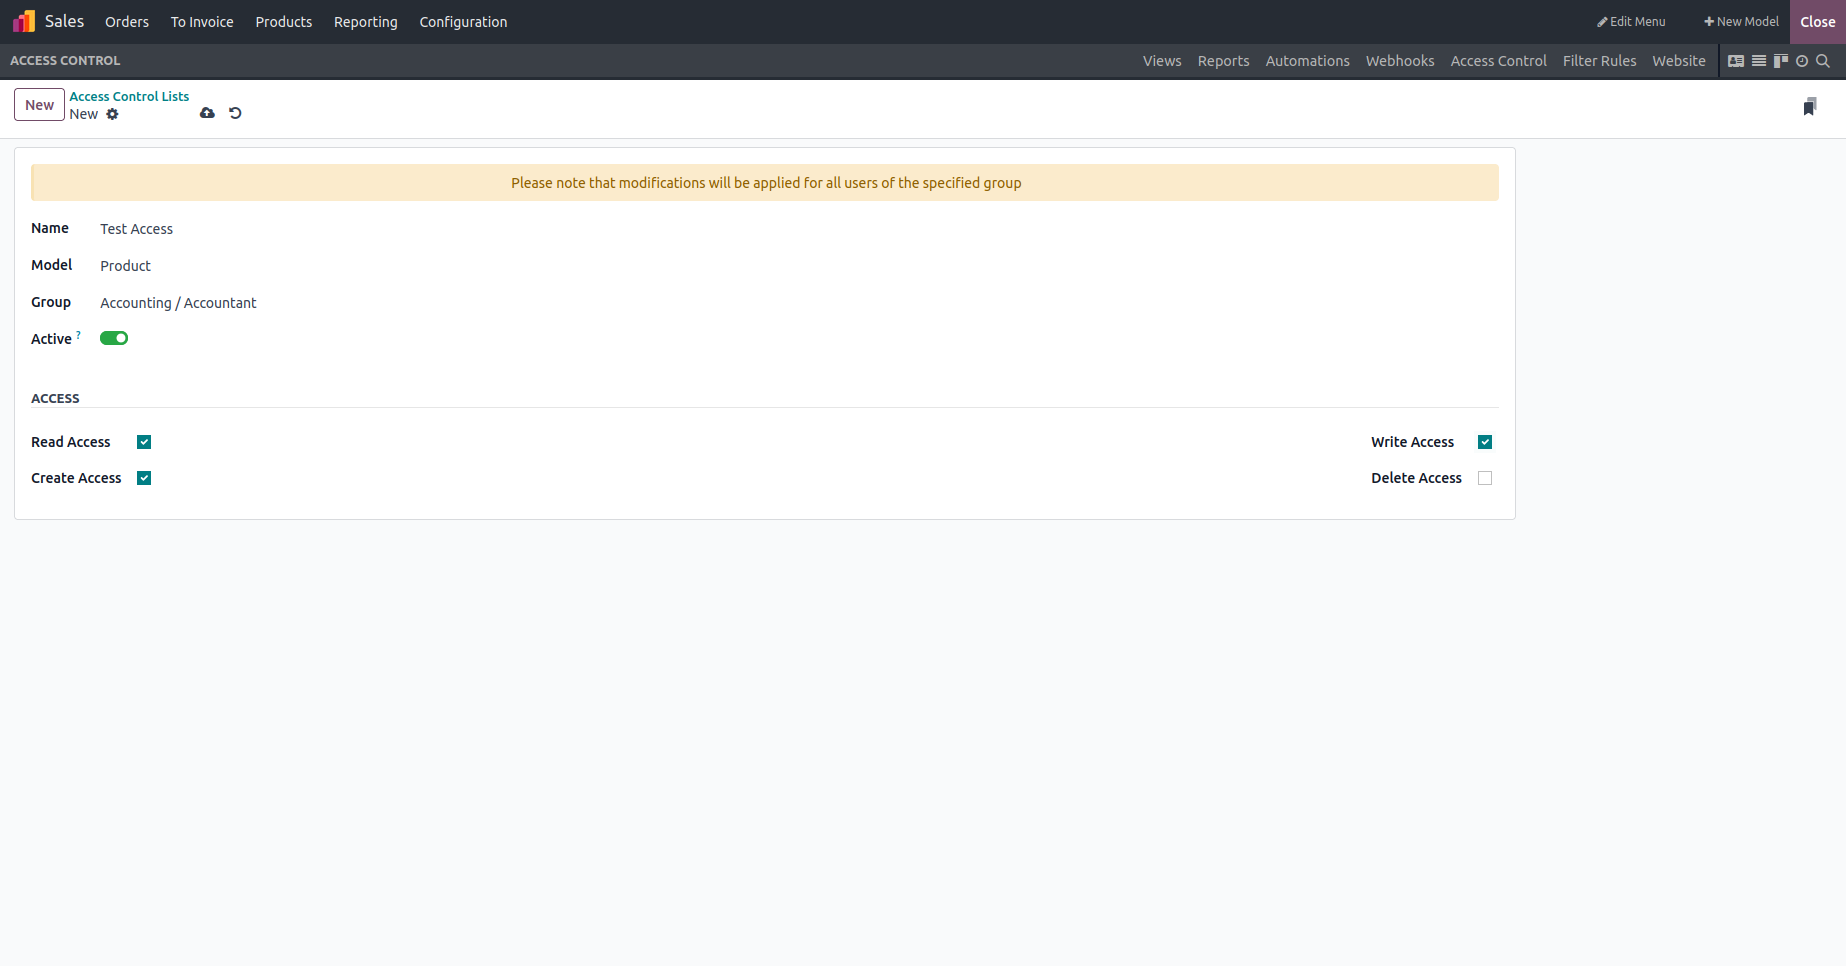
Task: Open the gear actions menu next to New
Action: coord(112,114)
